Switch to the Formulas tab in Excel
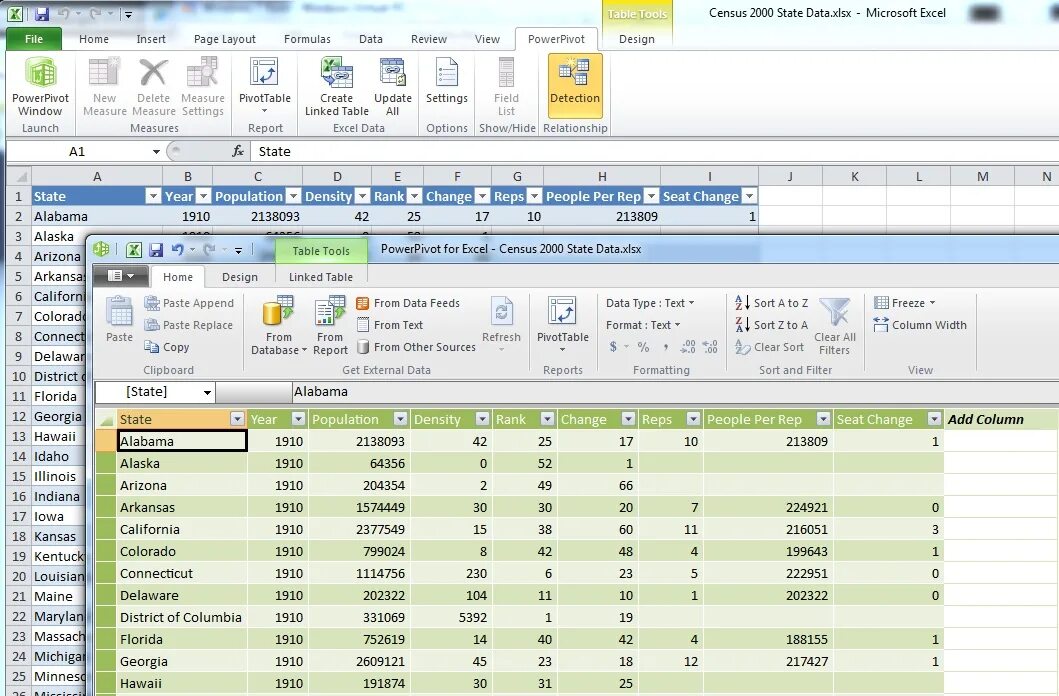The height and width of the screenshot is (696, 1059). click(307, 39)
